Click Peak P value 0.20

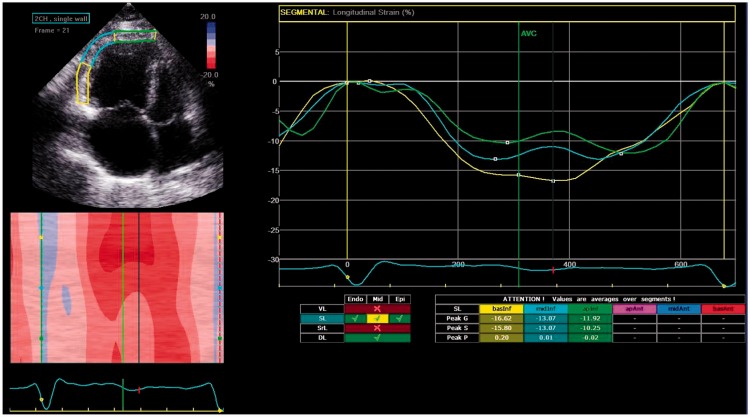tap(501, 338)
